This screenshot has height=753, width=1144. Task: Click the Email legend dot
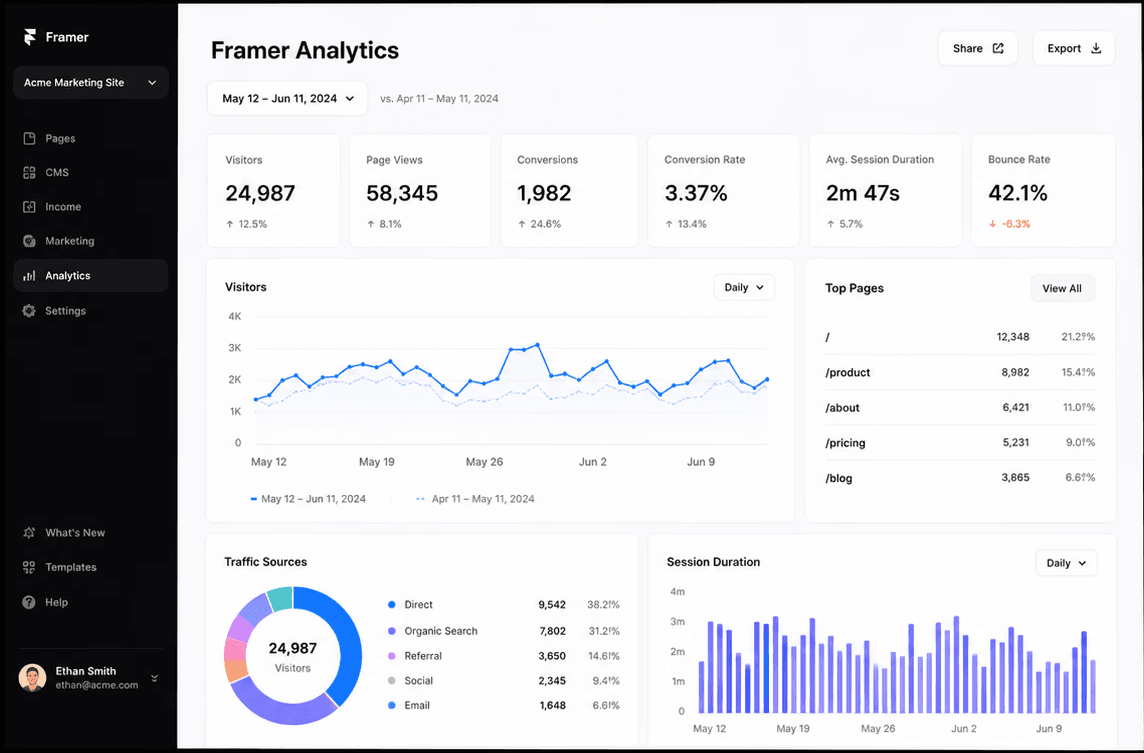point(392,706)
